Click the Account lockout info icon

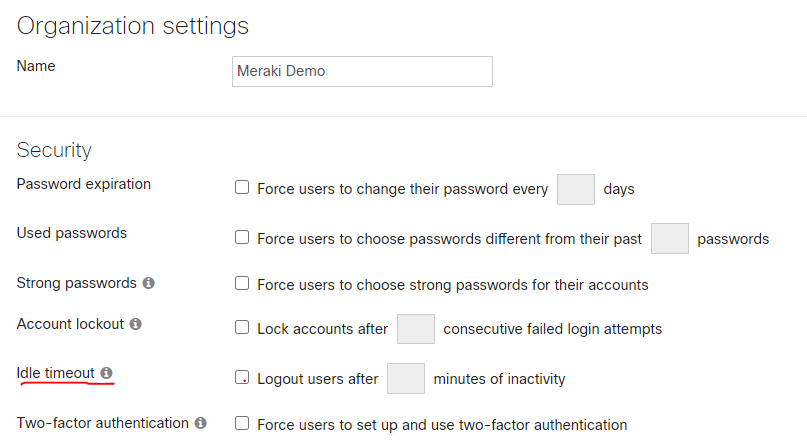(136, 324)
